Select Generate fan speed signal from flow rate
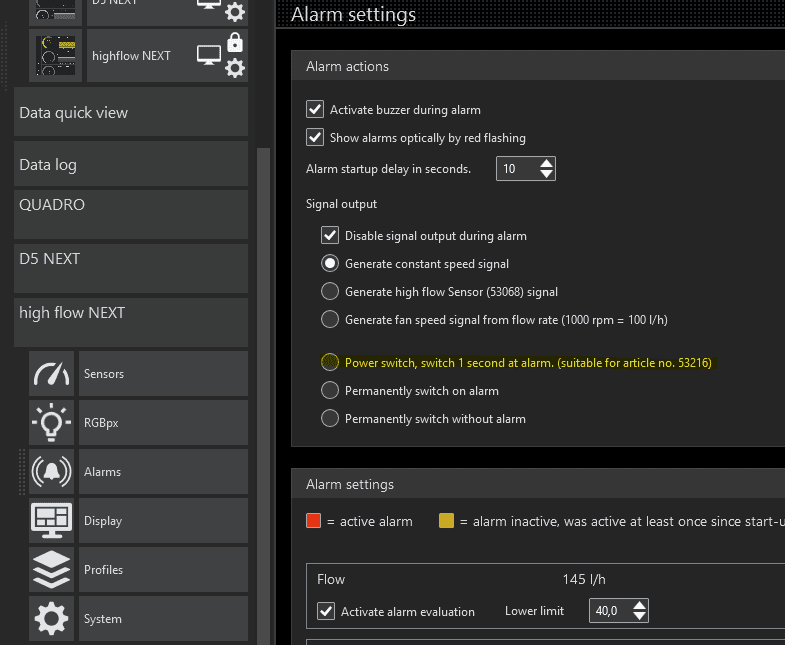 coord(330,319)
